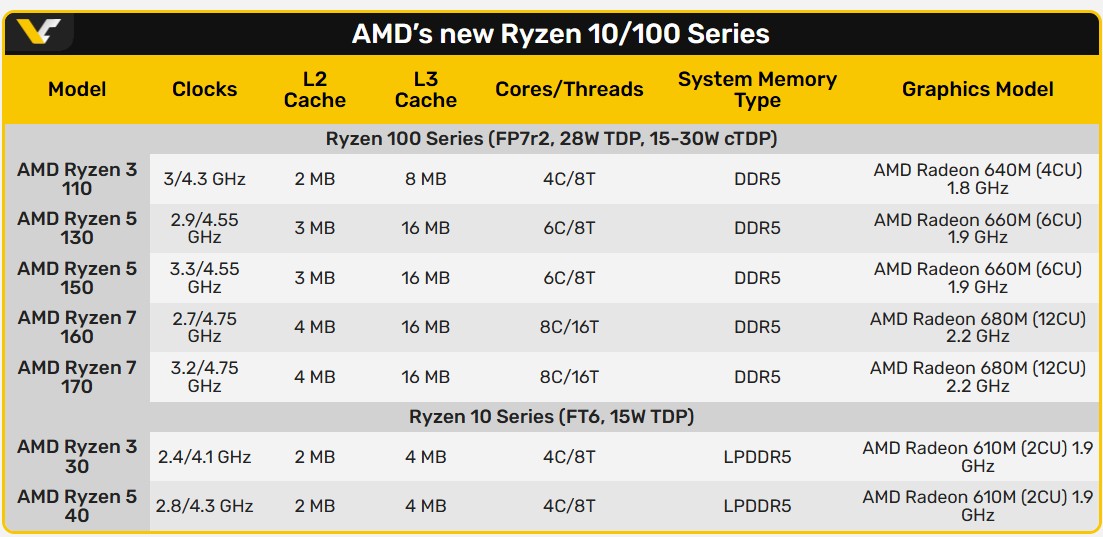Click the AMD Ryzen 5 130 model name
1103x537 pixels.
(x=77, y=228)
